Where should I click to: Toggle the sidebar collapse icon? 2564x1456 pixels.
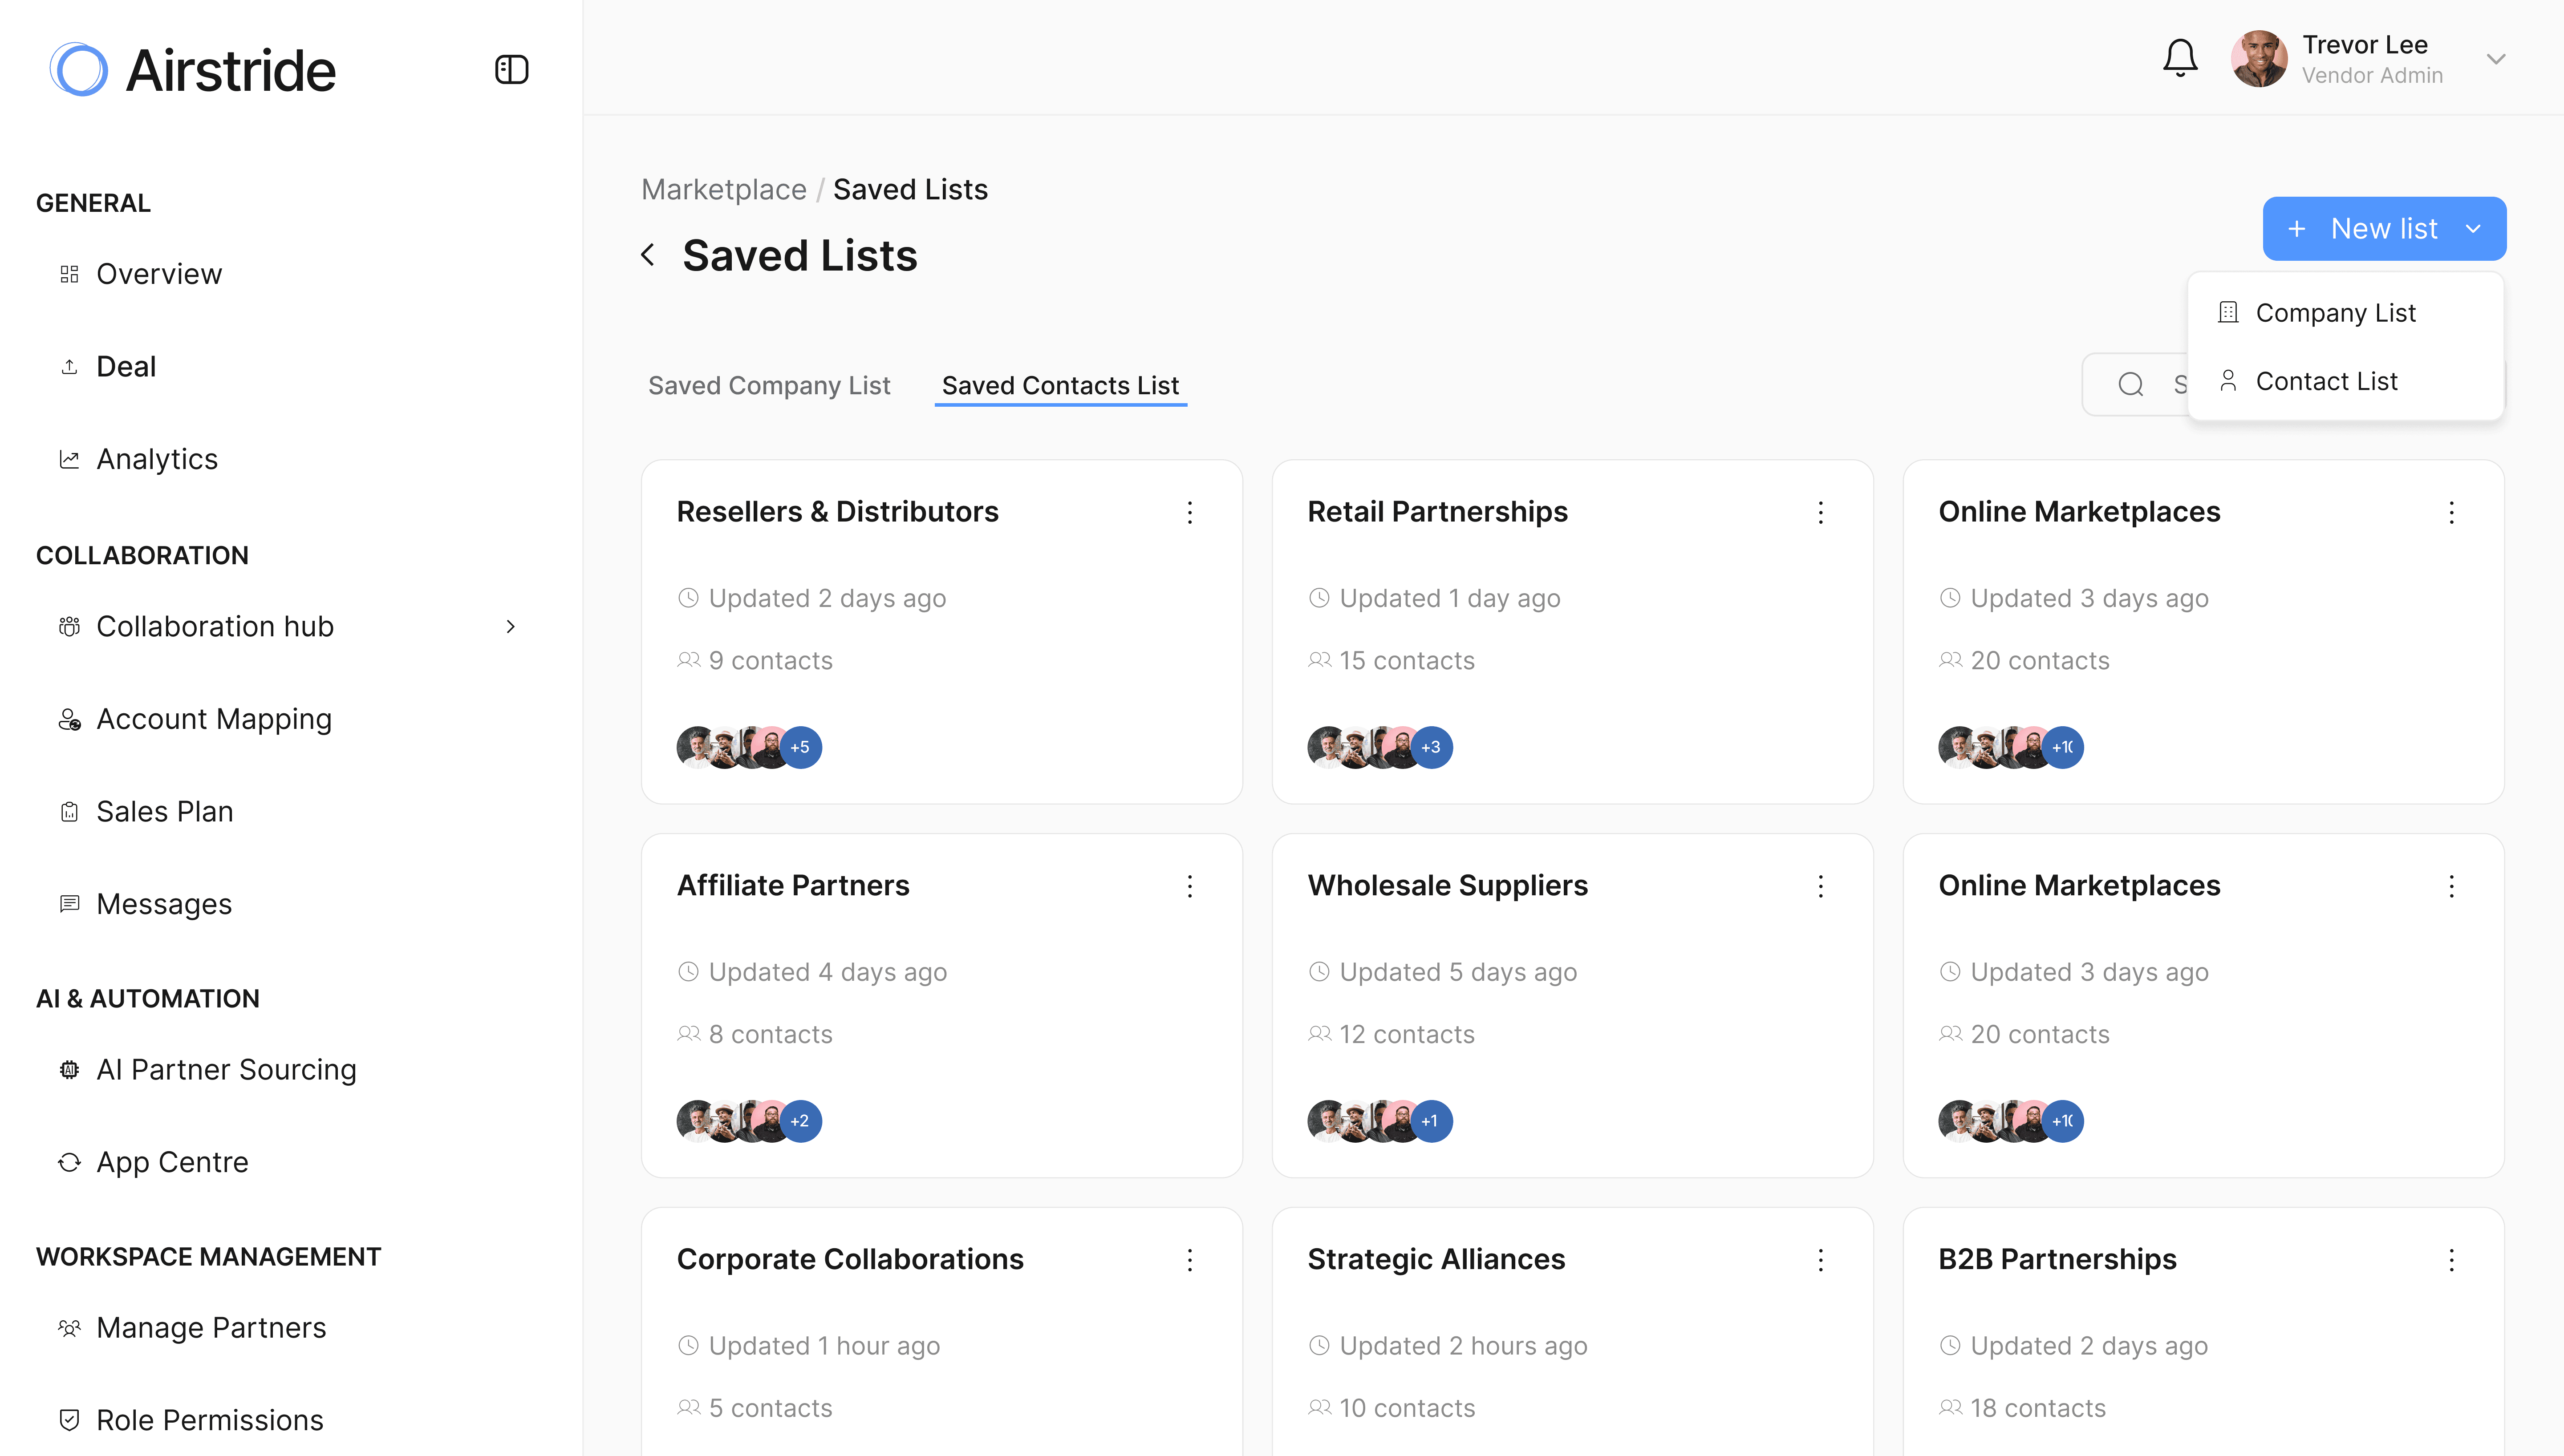tap(511, 70)
